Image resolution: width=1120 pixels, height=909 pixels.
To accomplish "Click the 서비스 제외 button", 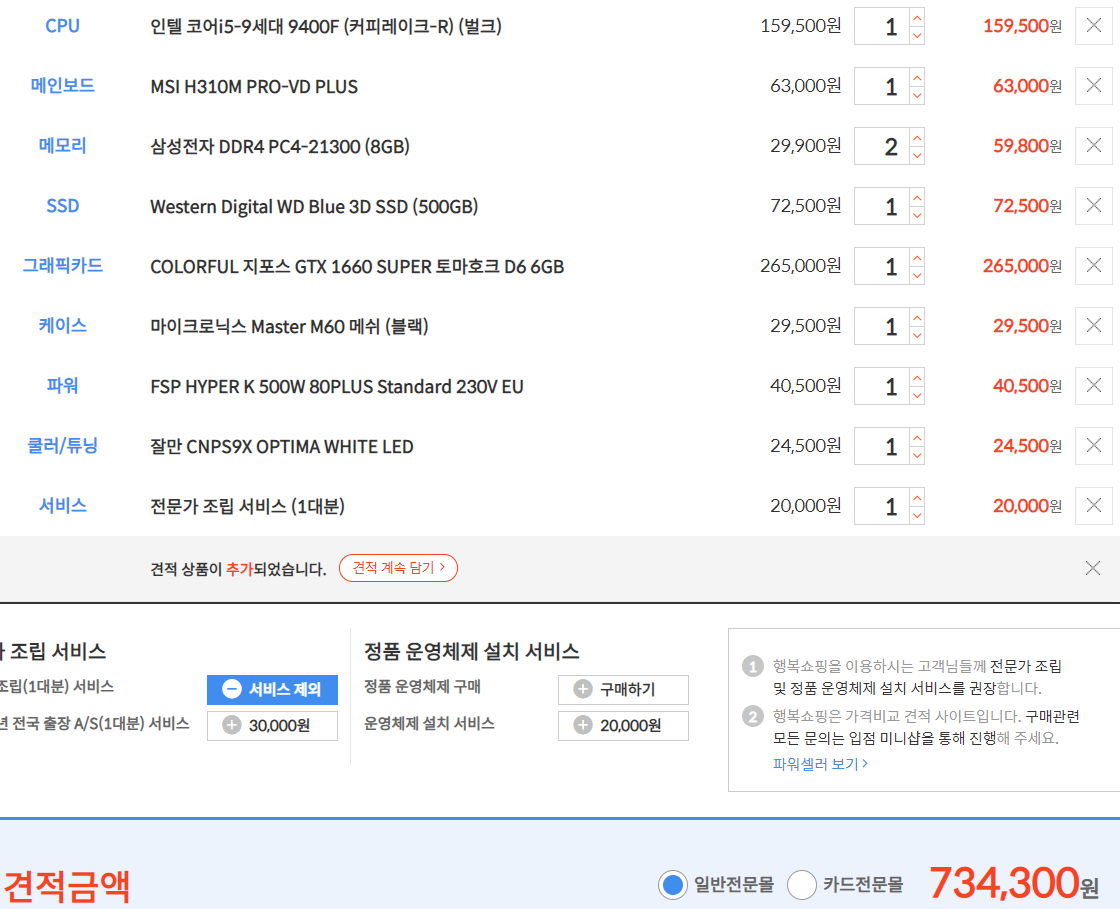I will (272, 690).
